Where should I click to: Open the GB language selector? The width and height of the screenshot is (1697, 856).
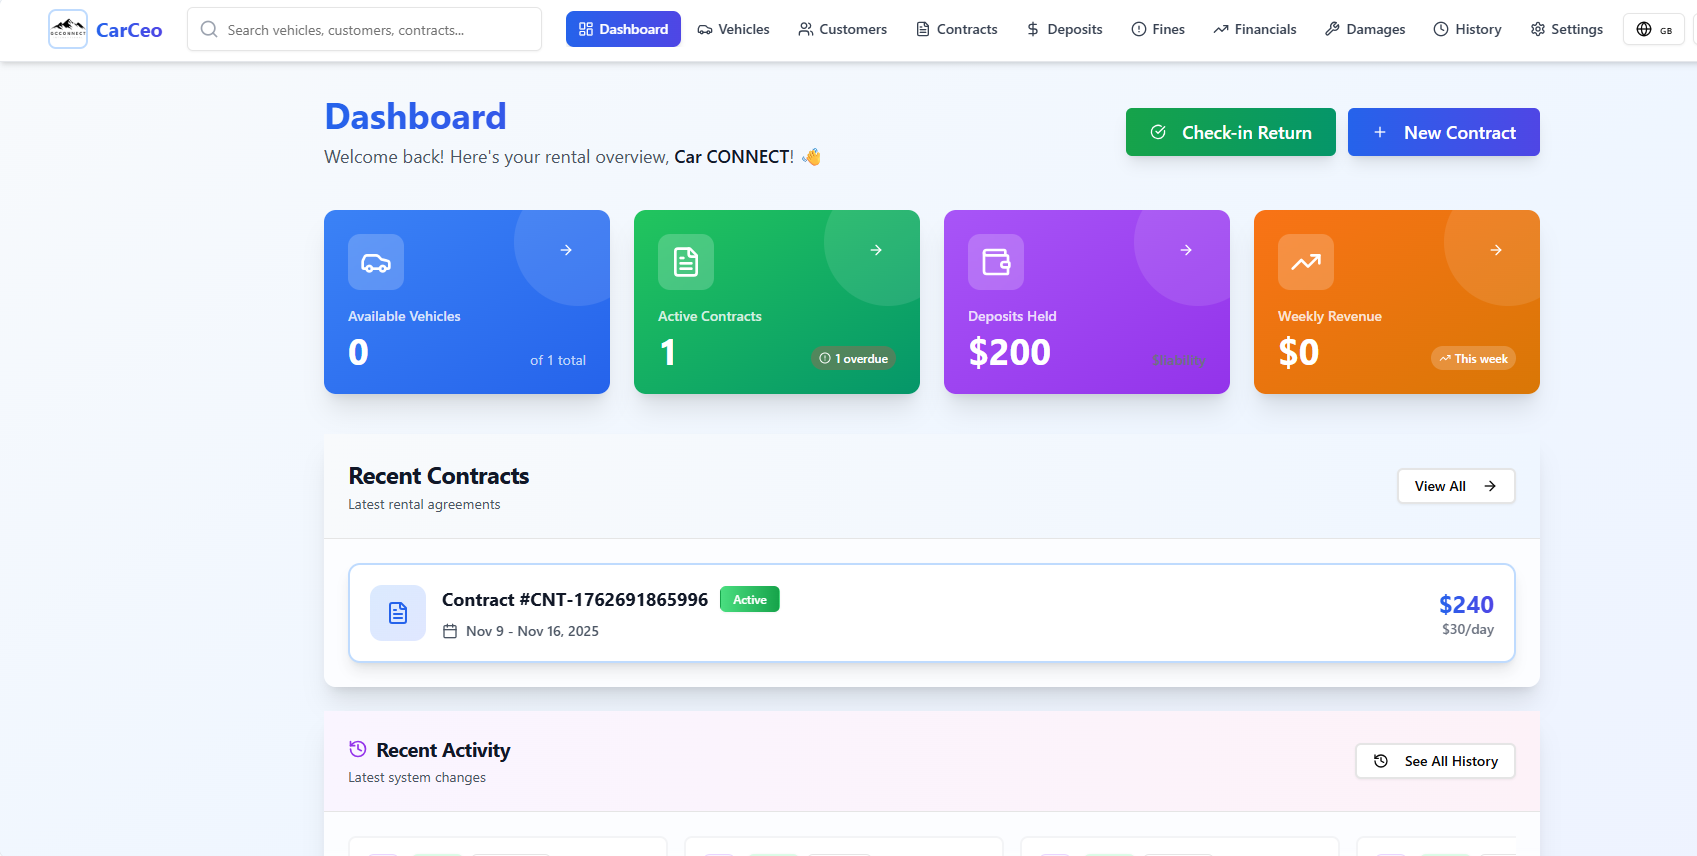click(1654, 29)
